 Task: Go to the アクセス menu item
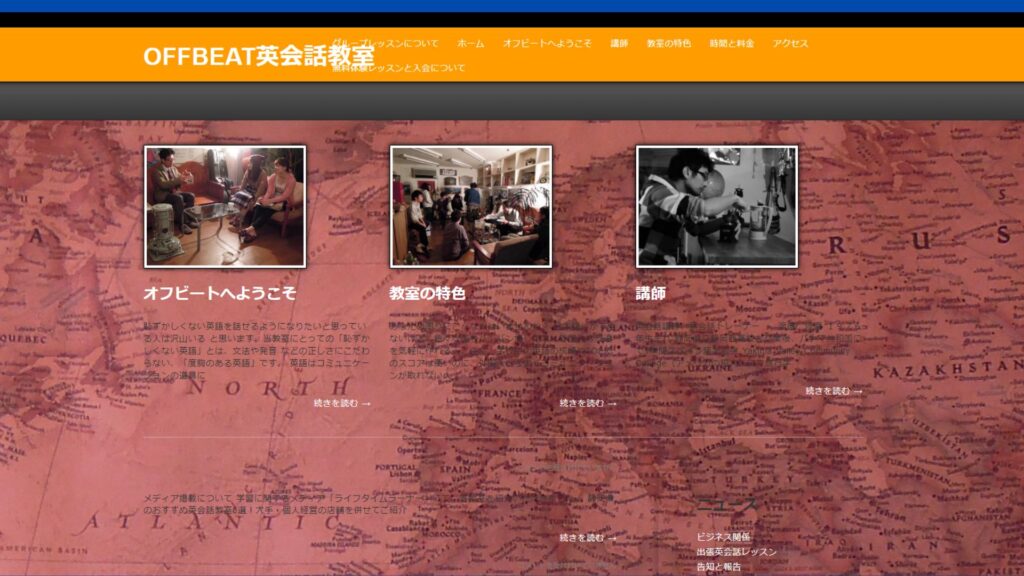pos(790,43)
